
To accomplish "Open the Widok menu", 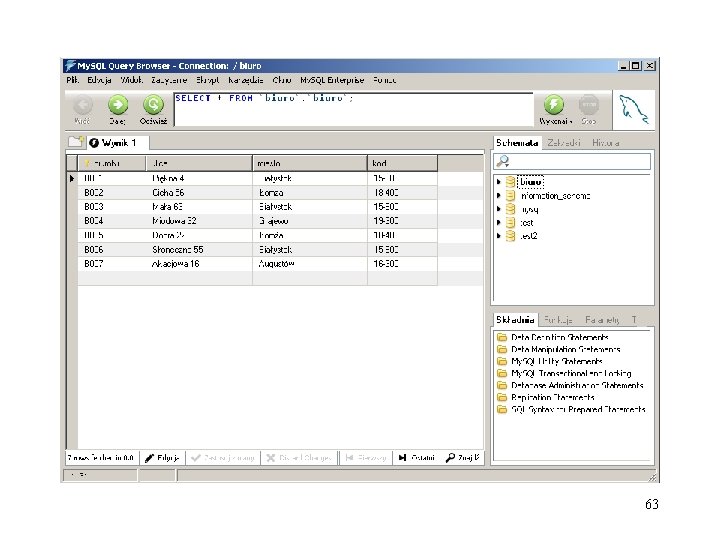I will [132, 80].
